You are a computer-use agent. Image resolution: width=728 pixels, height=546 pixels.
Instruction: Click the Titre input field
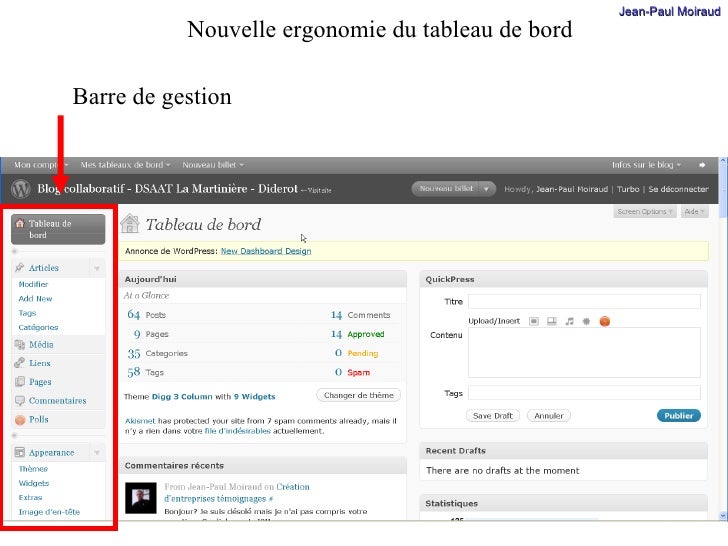pyautogui.click(x=584, y=301)
